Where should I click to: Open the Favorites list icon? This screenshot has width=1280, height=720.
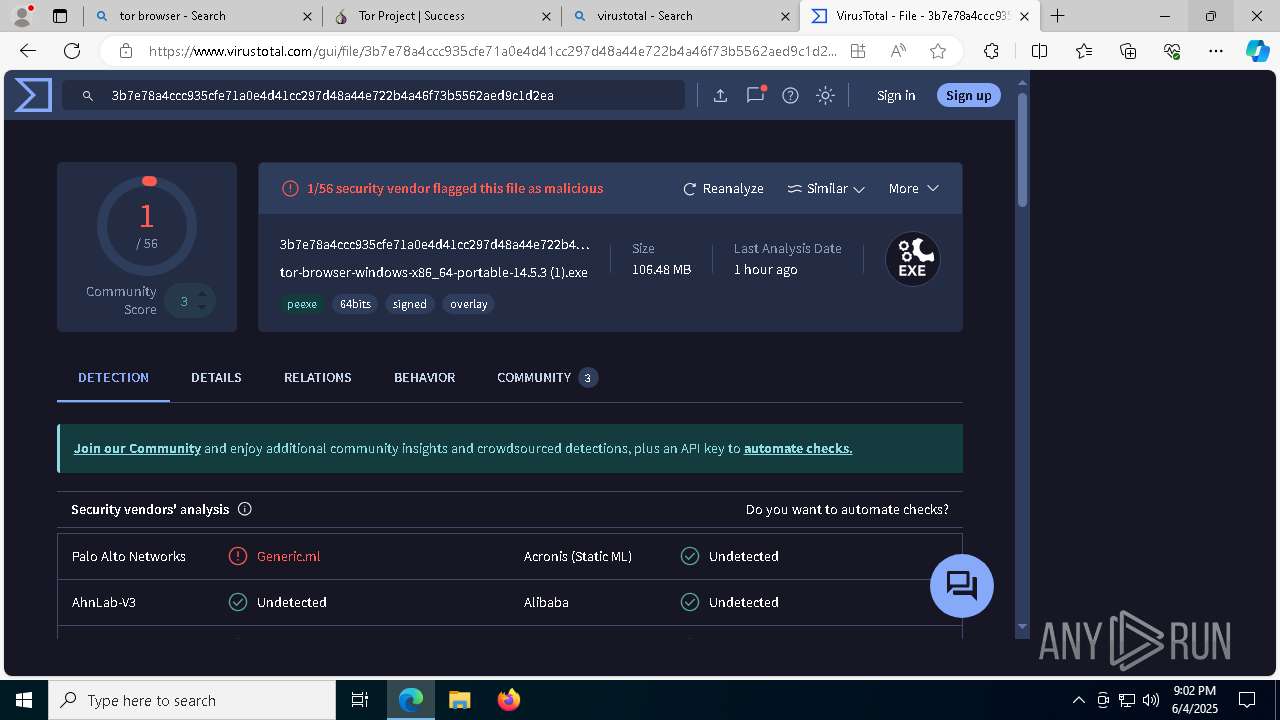[x=1084, y=51]
